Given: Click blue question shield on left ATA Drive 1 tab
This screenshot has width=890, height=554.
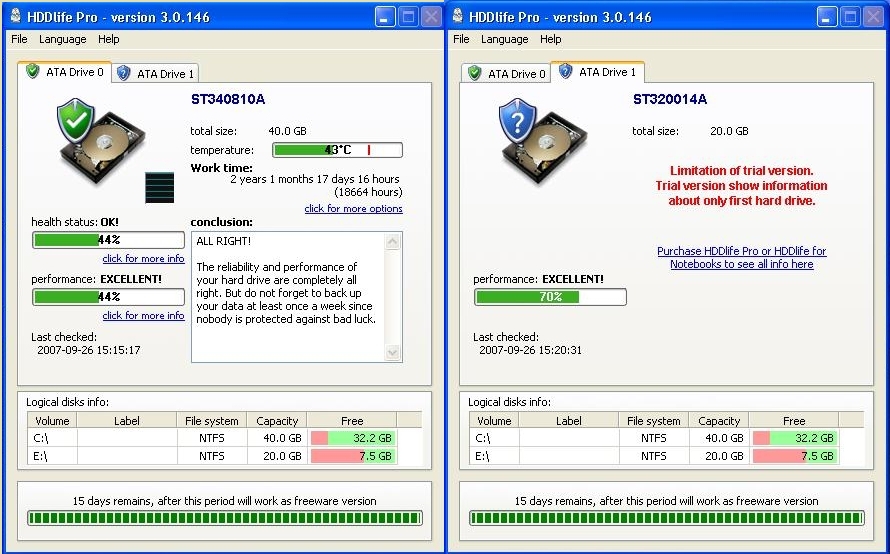Looking at the screenshot, I should [x=123, y=73].
